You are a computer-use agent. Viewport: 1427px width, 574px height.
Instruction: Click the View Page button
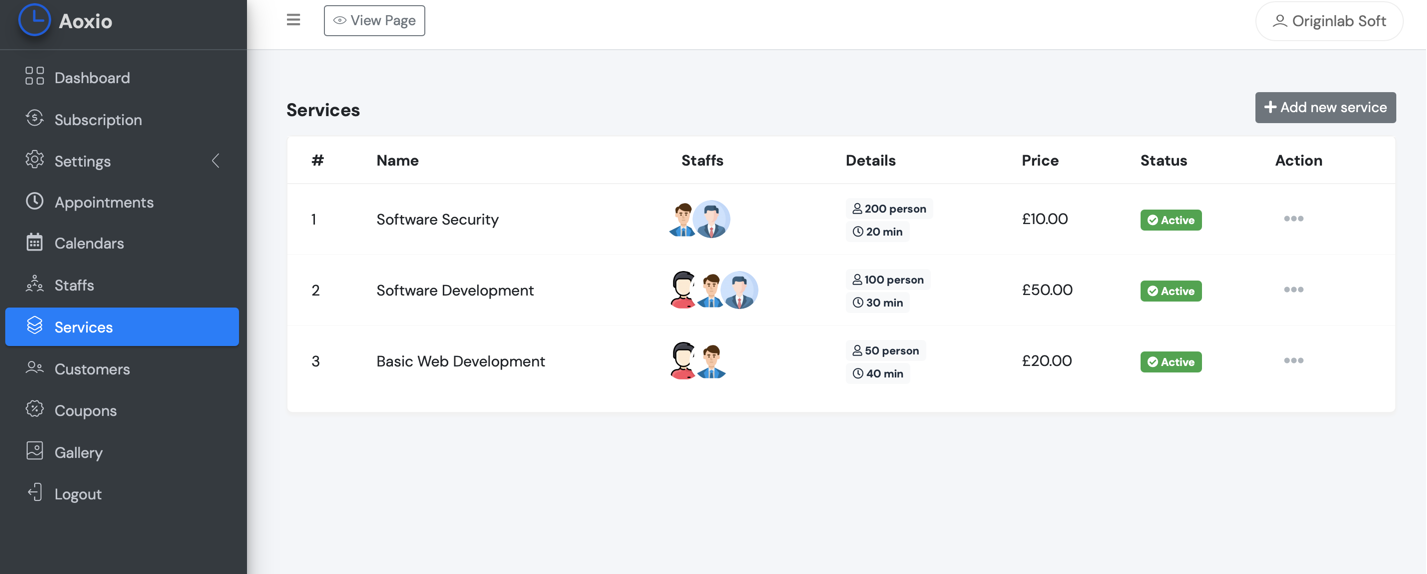point(374,20)
